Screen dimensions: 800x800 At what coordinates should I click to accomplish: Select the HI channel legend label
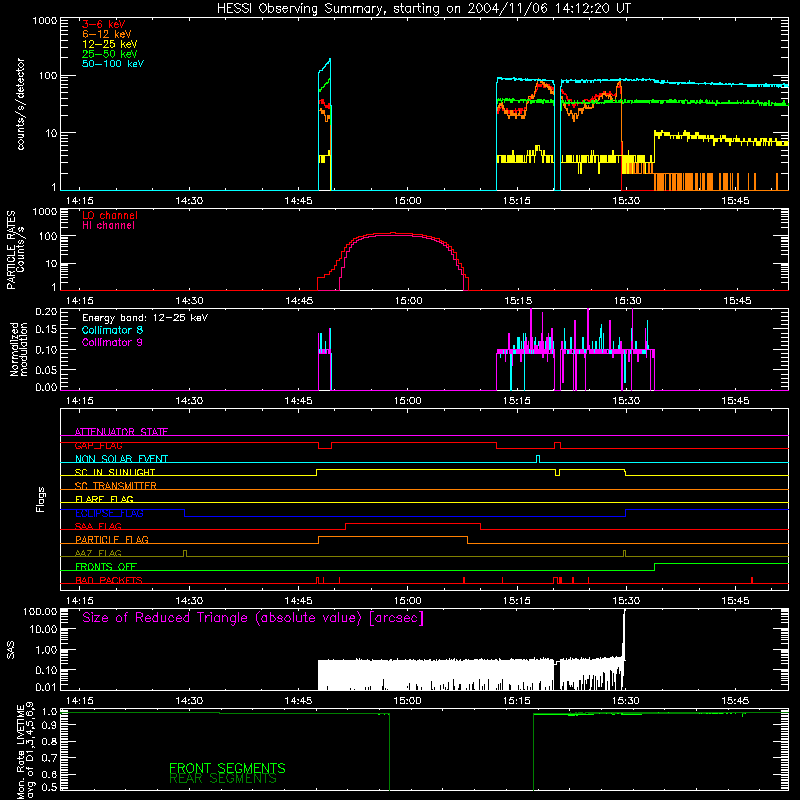coord(108,225)
